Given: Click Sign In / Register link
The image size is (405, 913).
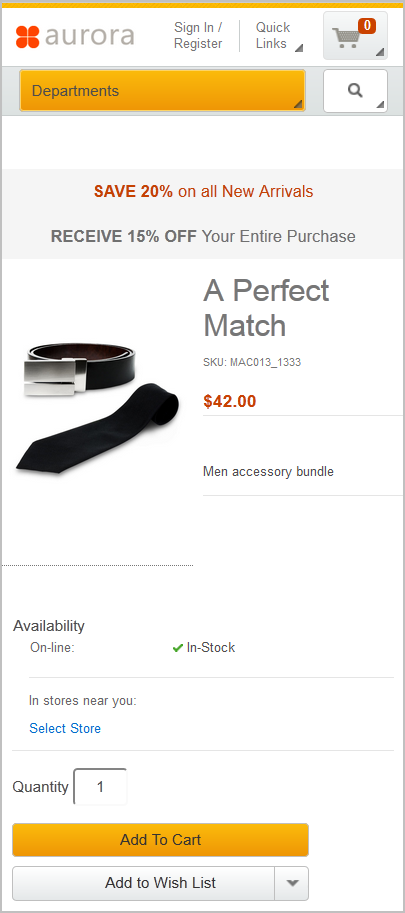Looking at the screenshot, I should coord(198,36).
